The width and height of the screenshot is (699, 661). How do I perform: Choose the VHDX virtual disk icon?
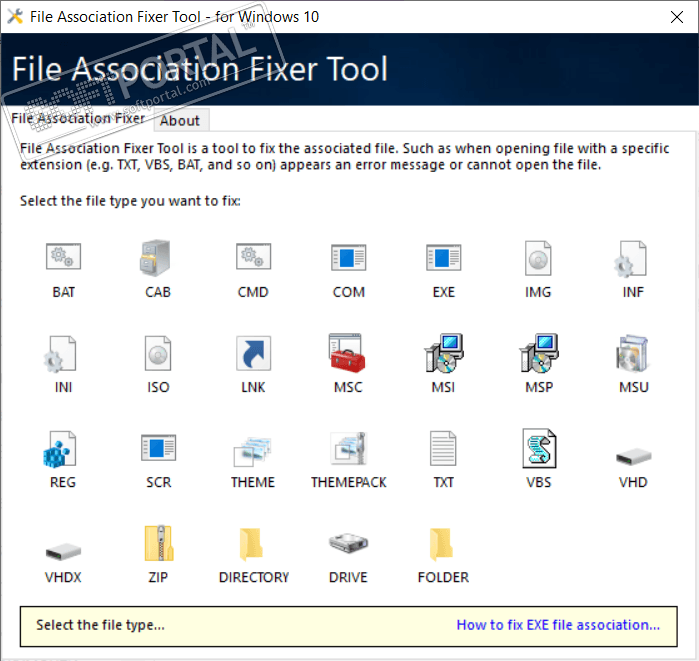(x=63, y=552)
